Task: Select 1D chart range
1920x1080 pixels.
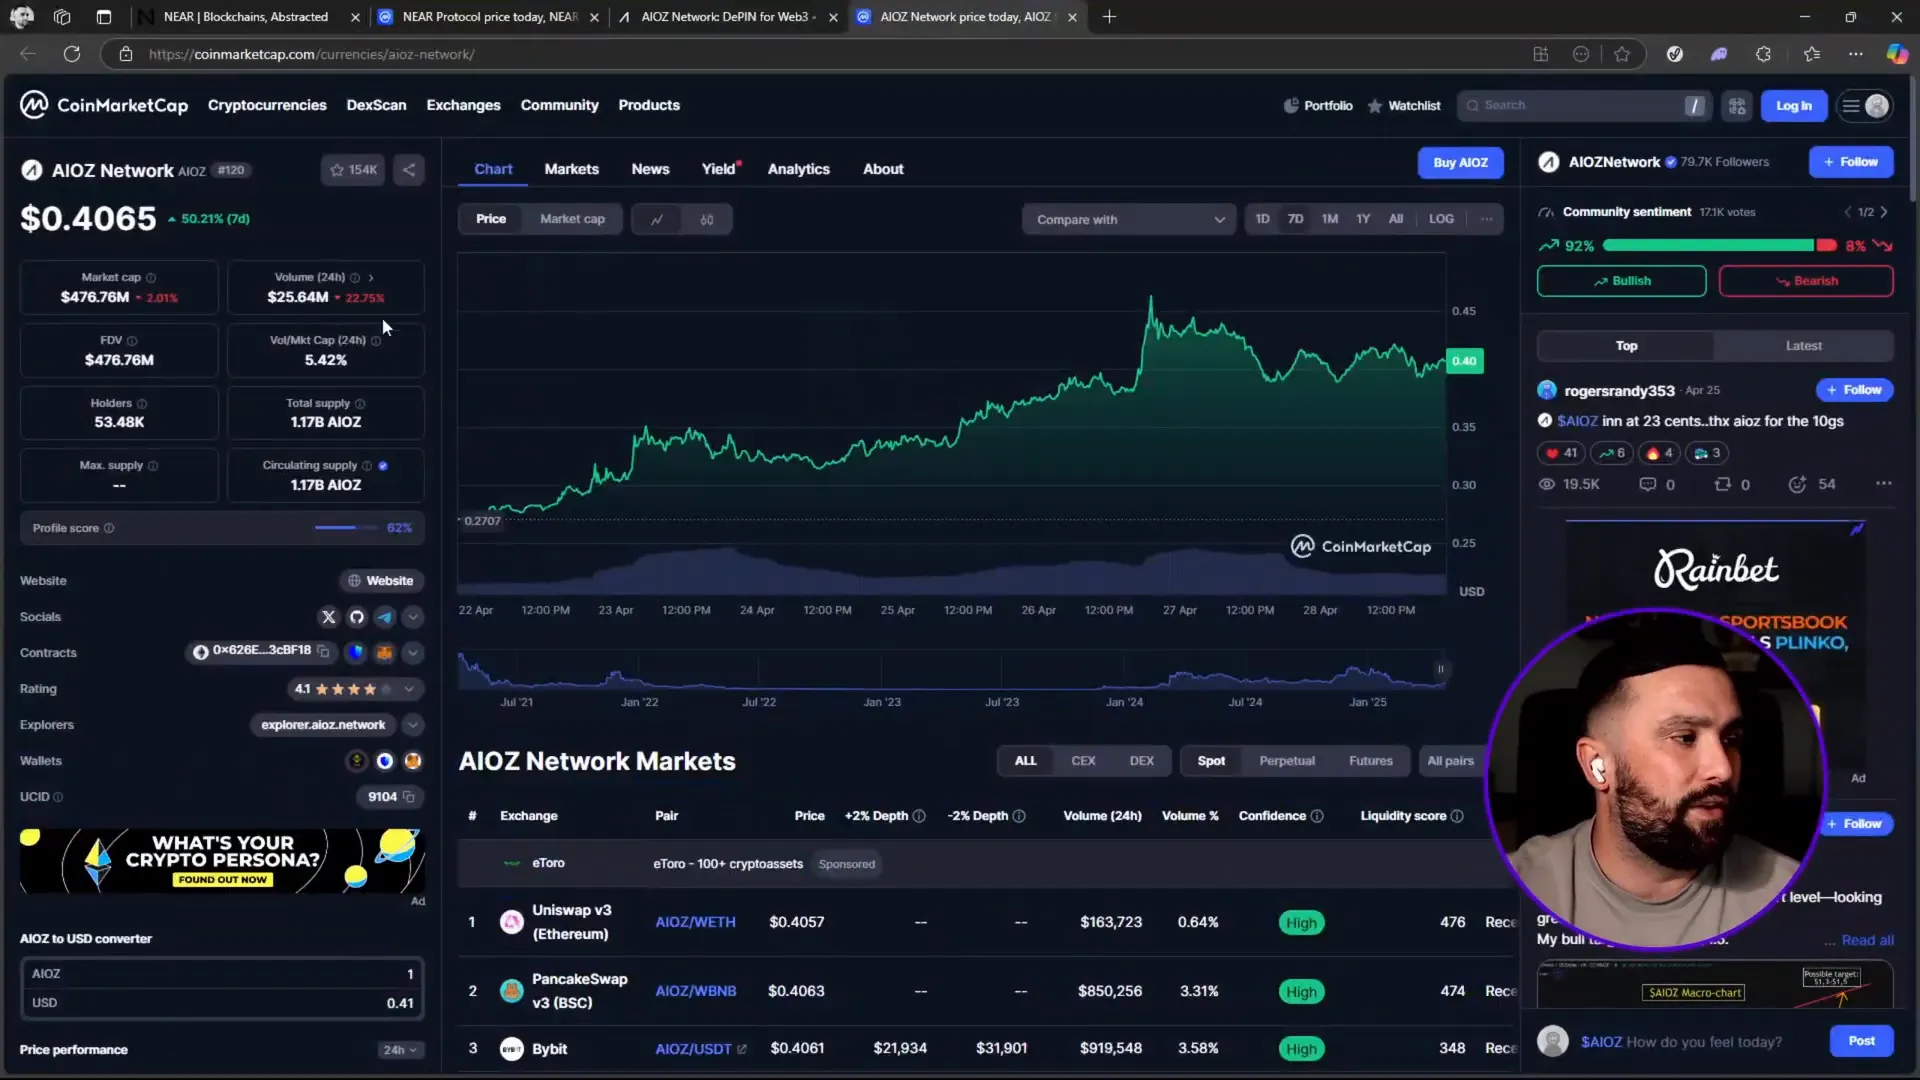Action: pos(1263,219)
